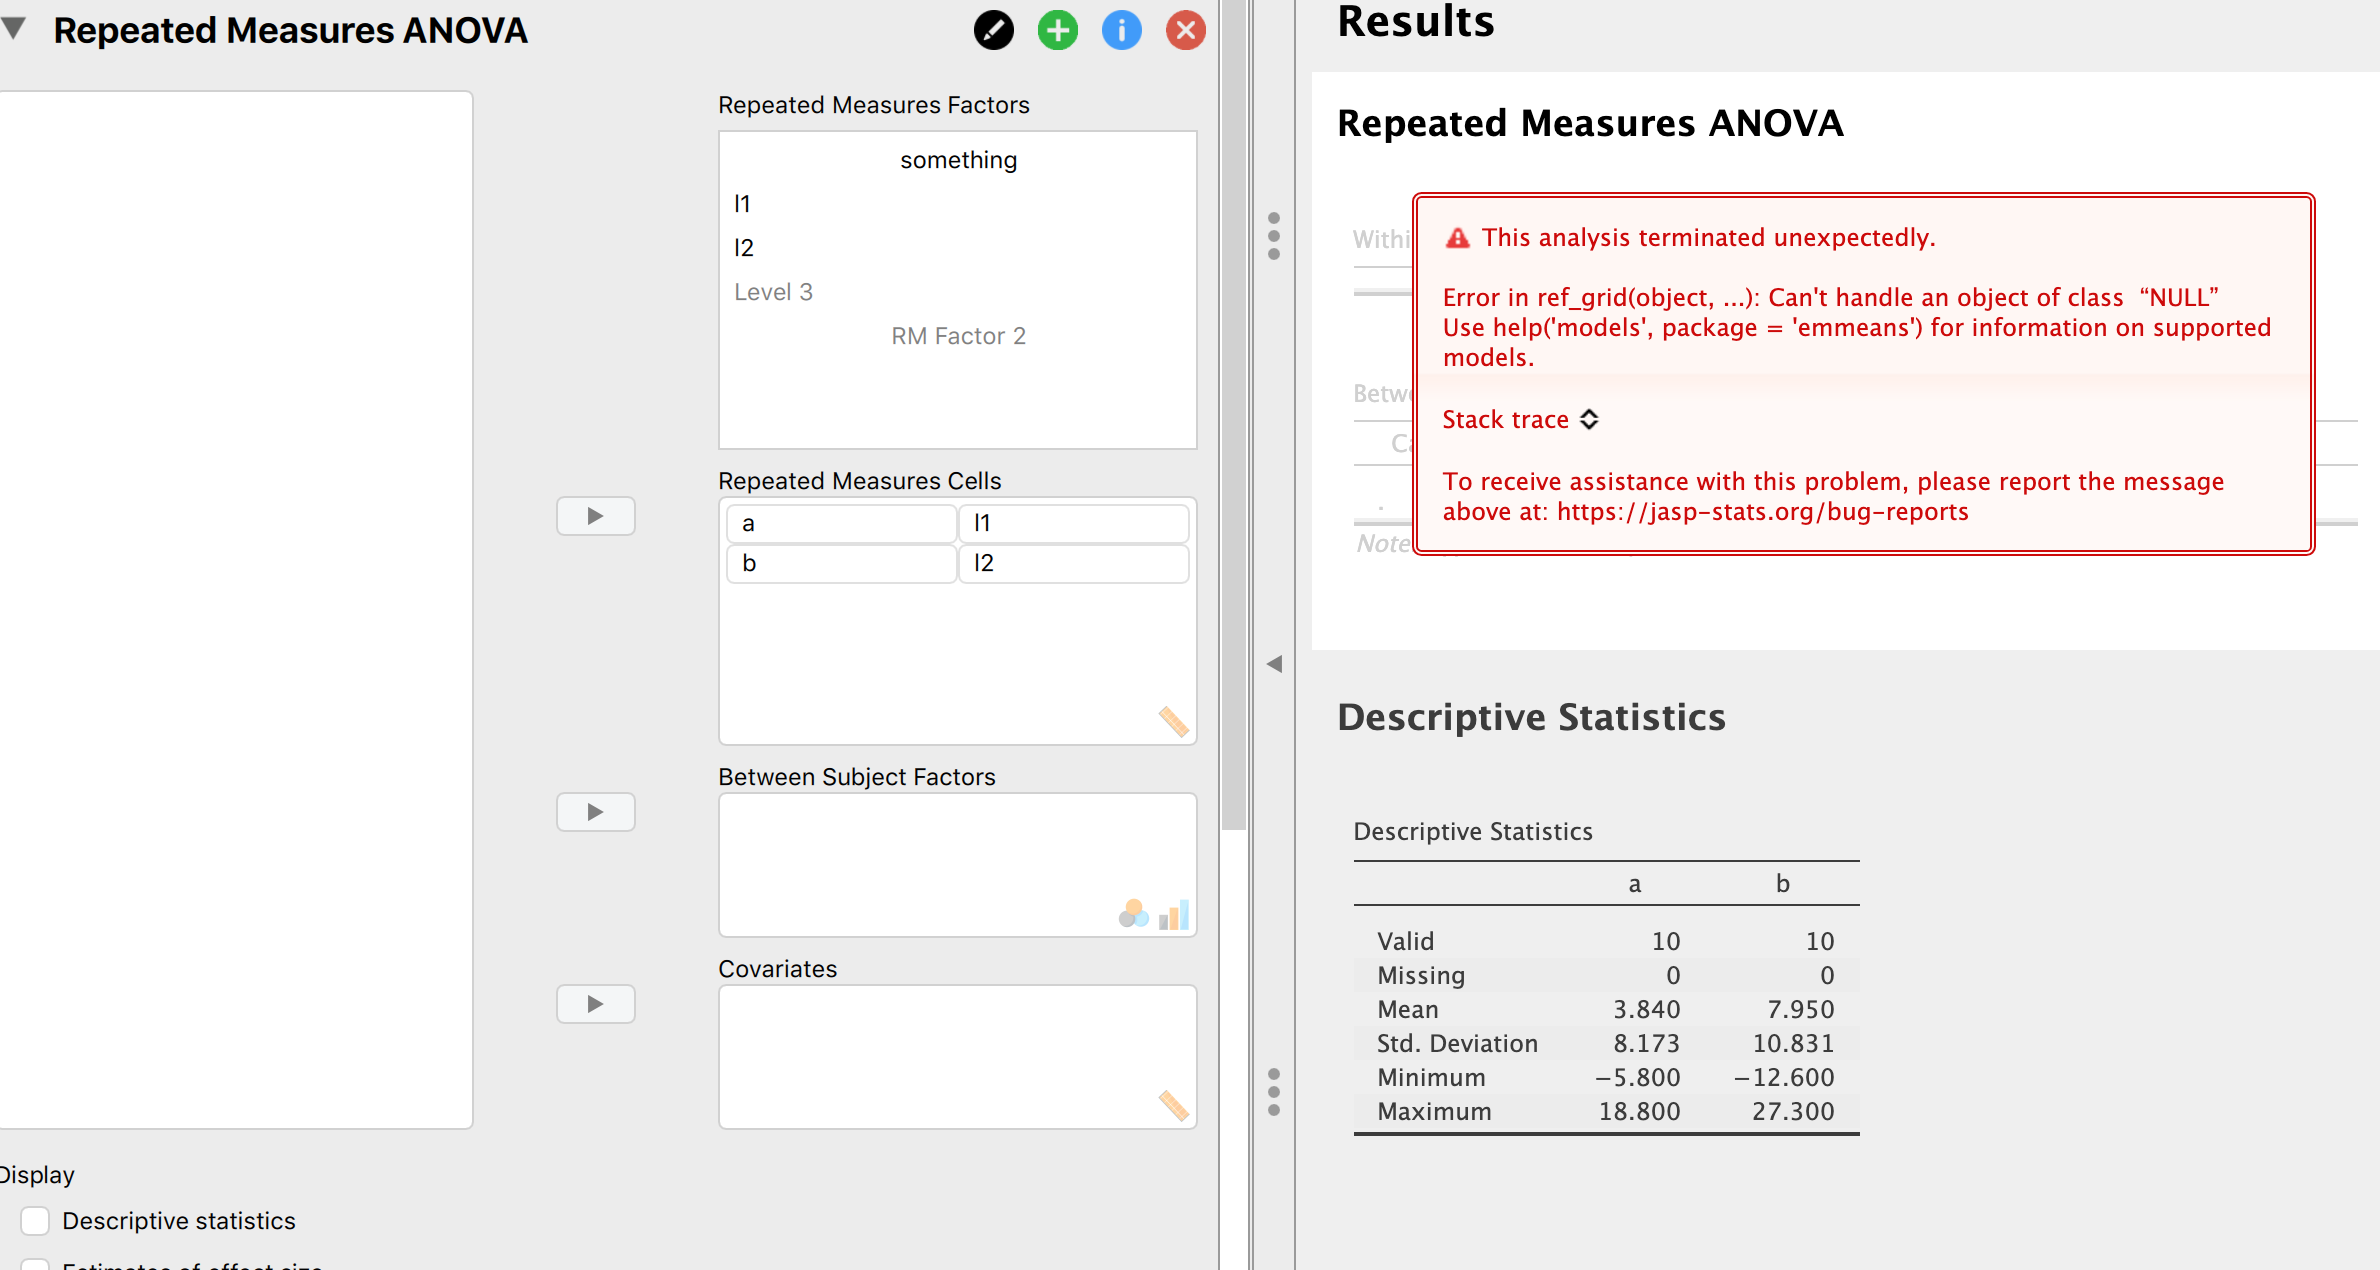Toggle selection of the RM Factor 2 entry
The height and width of the screenshot is (1270, 2380).
(x=957, y=336)
